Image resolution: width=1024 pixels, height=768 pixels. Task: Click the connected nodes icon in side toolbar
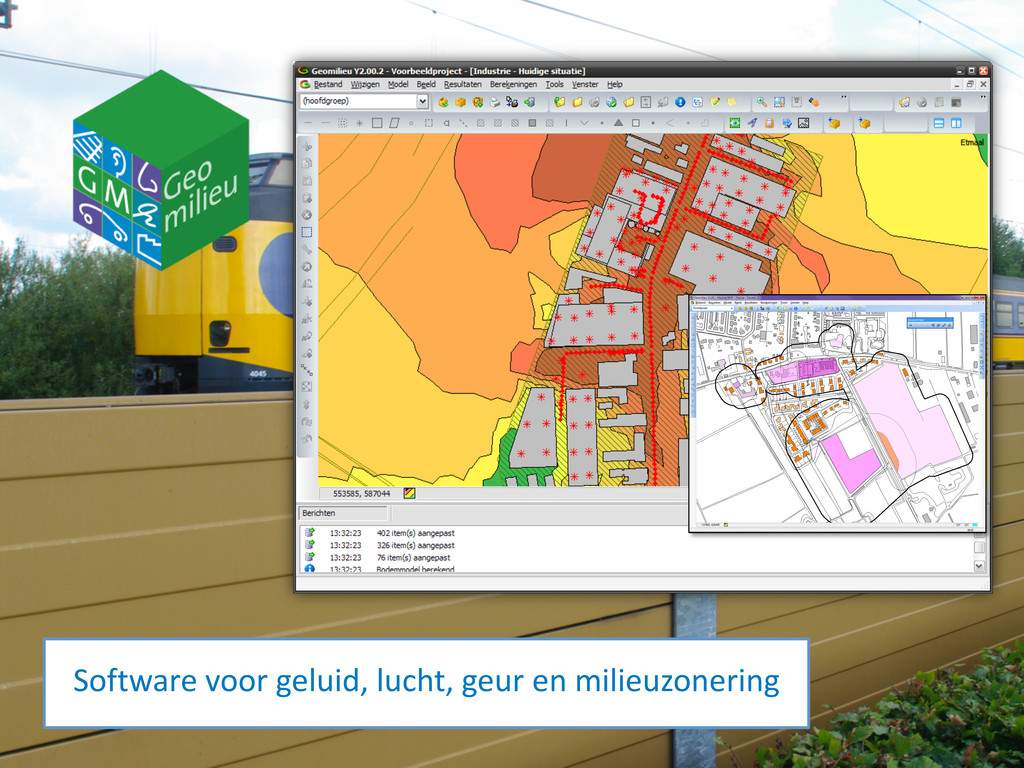click(307, 370)
